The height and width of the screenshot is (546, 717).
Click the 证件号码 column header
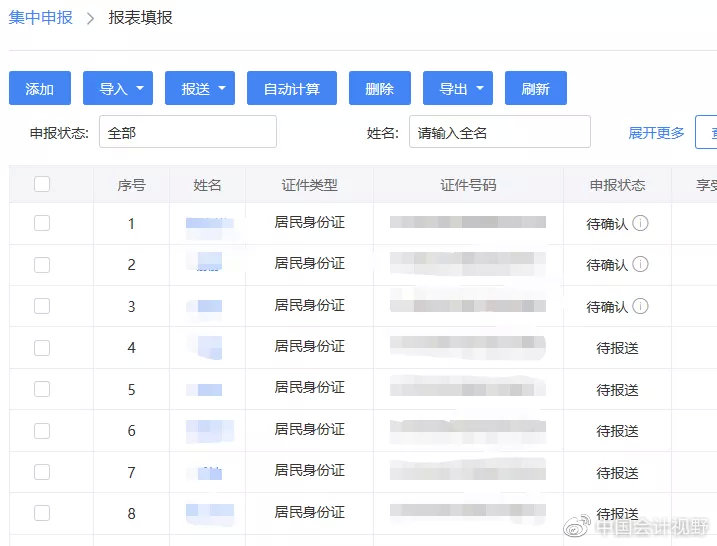point(468,185)
